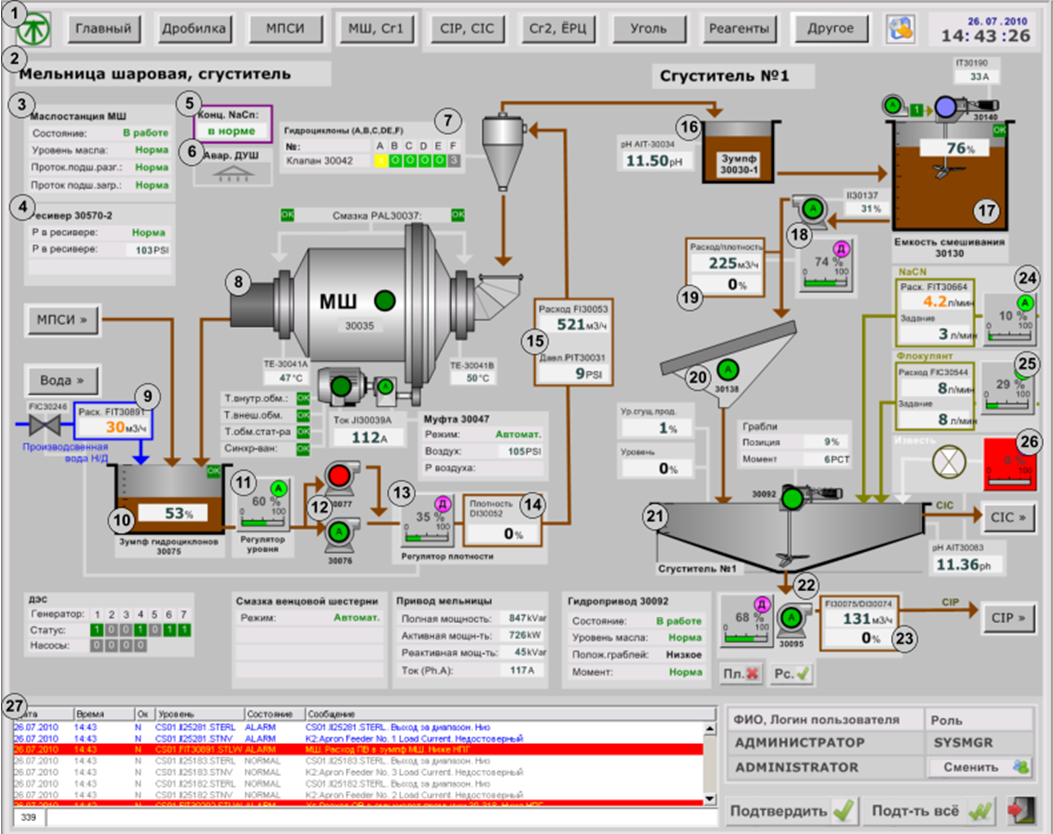The width and height of the screenshot is (1053, 834).
Task: Toggle hydrocyclone valve C status box
Action: point(410,160)
